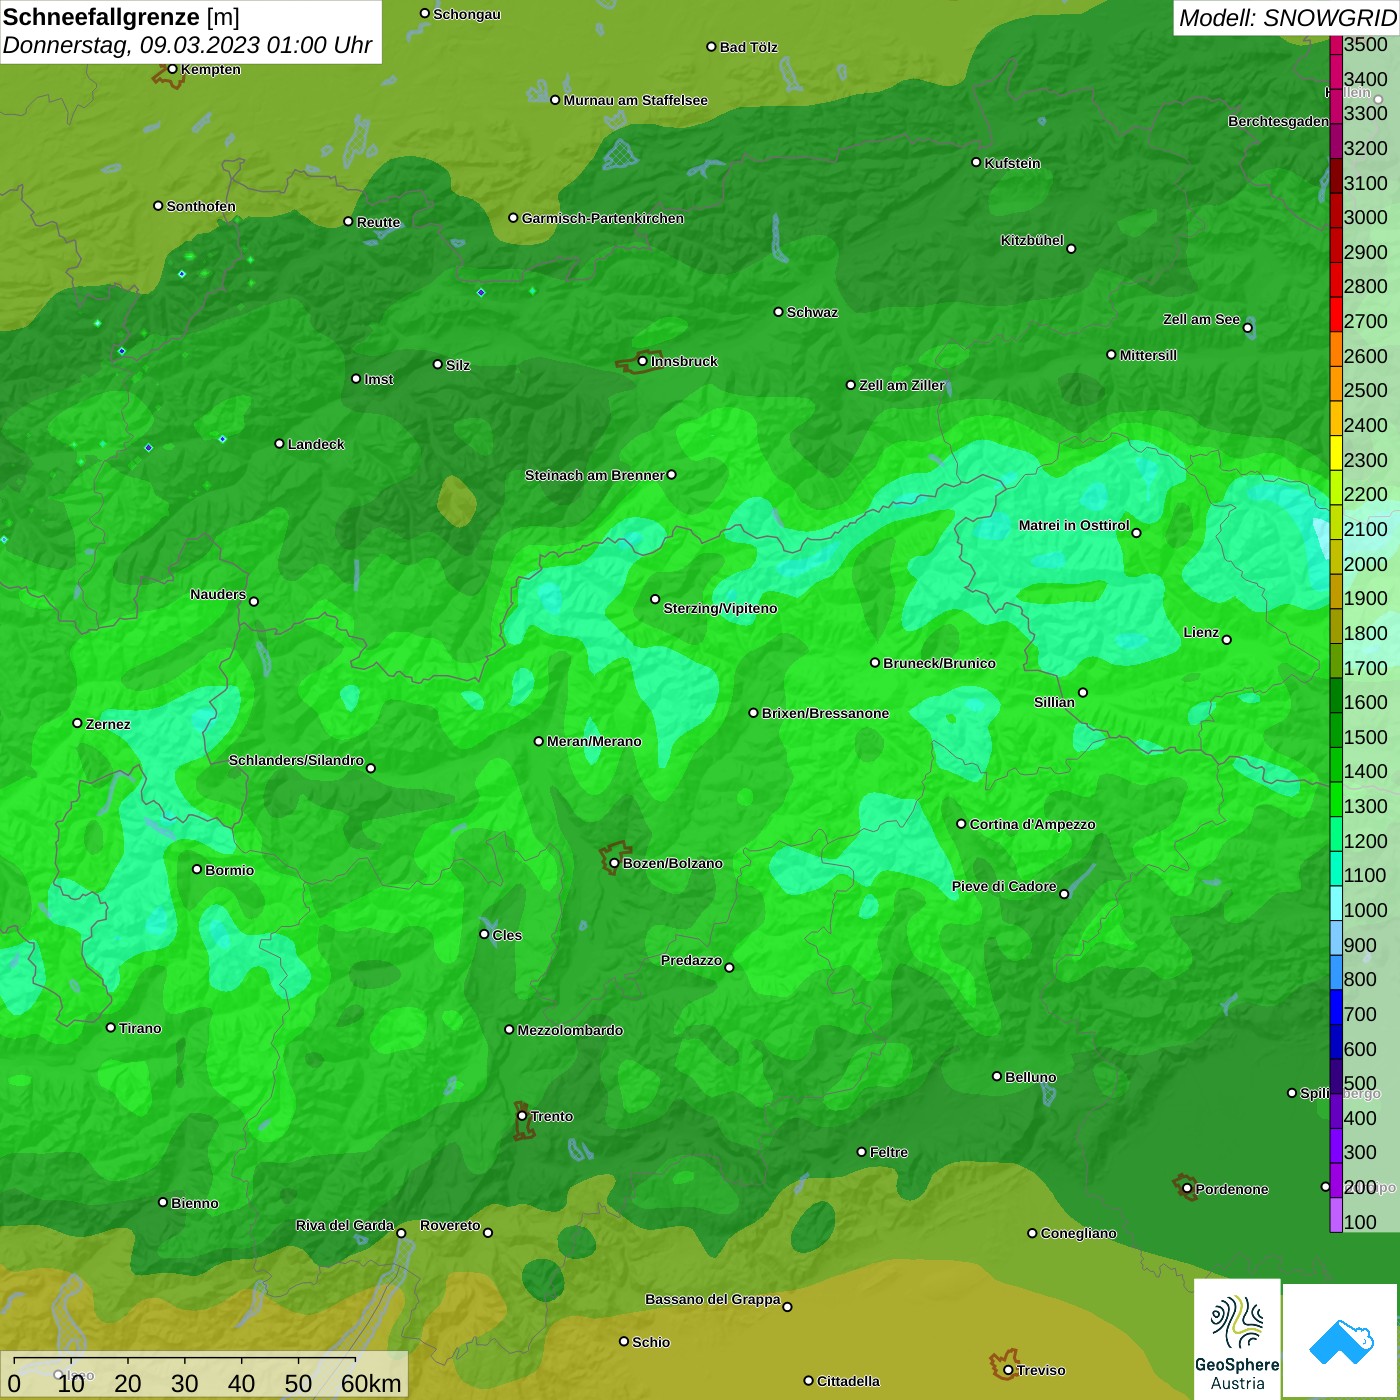Click the 'Riva del Garda' label
Screen dimensions: 1400x1400
tap(345, 1225)
